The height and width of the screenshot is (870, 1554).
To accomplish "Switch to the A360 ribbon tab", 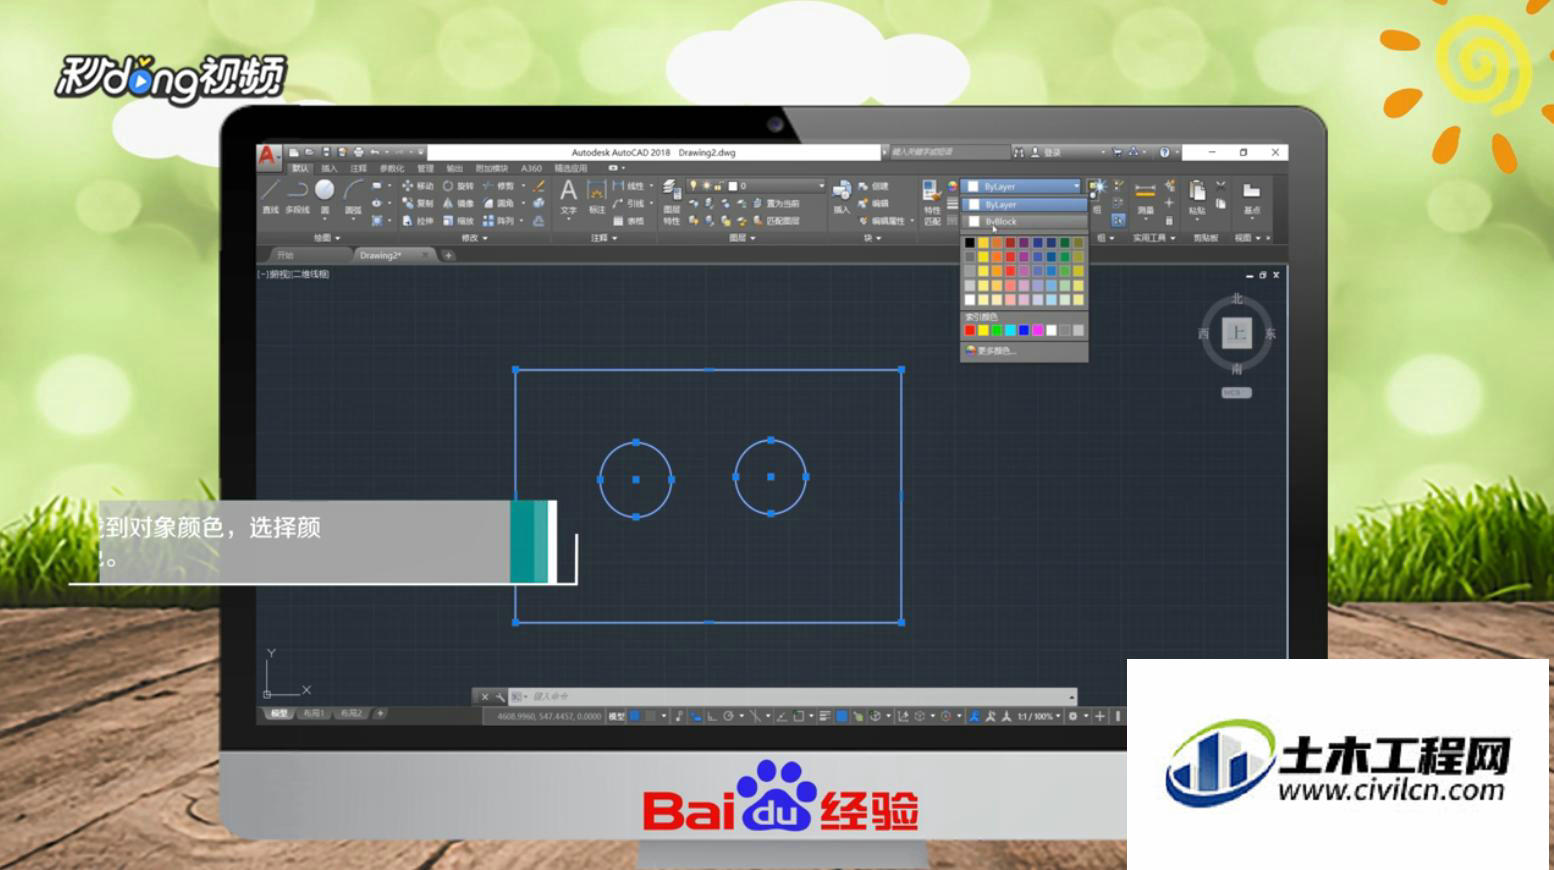I will tap(531, 168).
